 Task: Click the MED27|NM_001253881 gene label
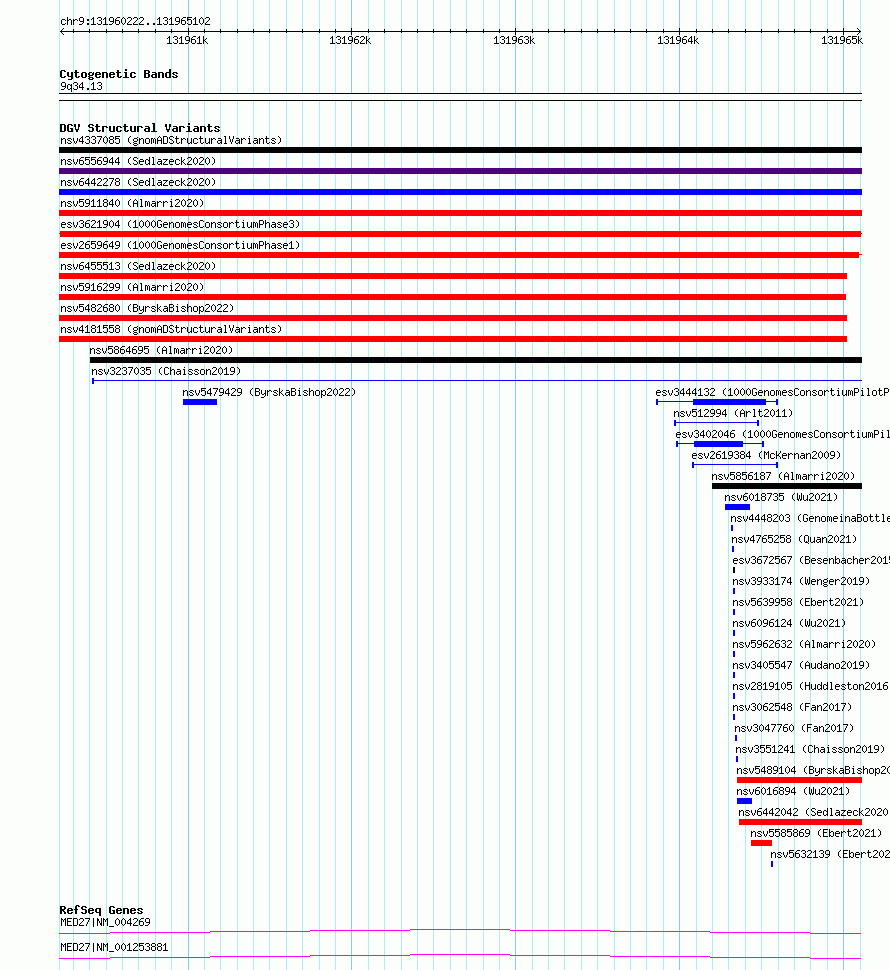pos(114,948)
